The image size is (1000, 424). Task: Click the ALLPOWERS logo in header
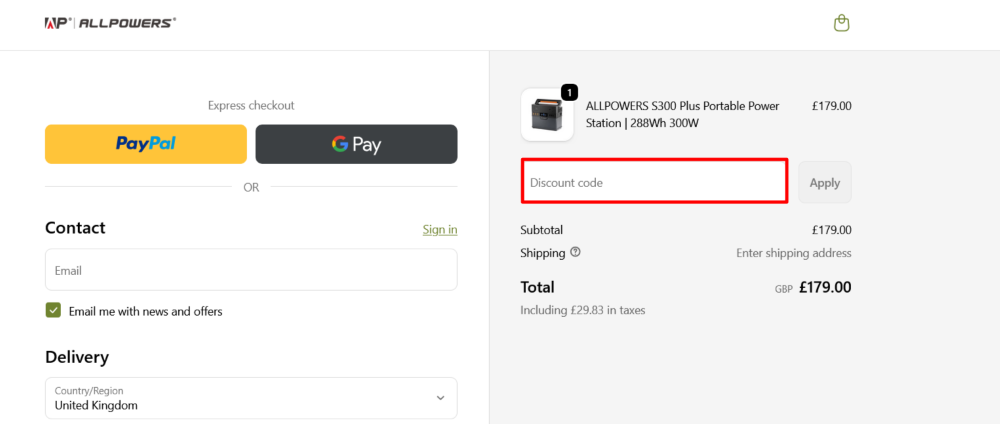[x=110, y=23]
